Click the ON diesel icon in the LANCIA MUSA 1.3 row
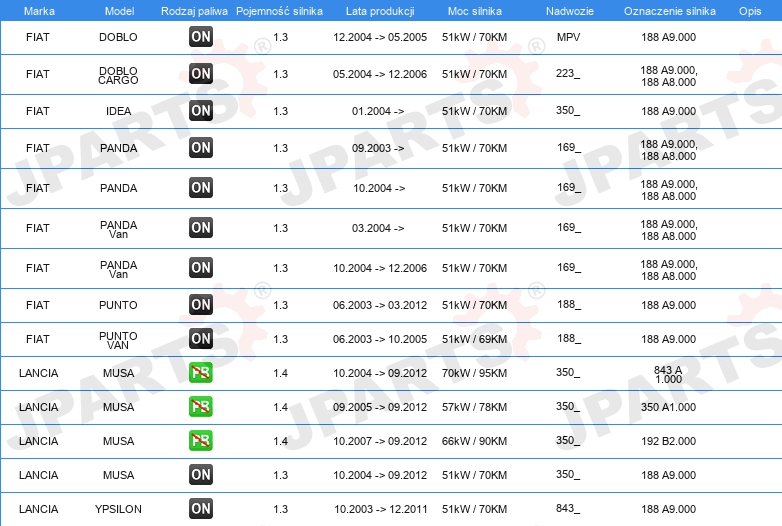 point(201,475)
